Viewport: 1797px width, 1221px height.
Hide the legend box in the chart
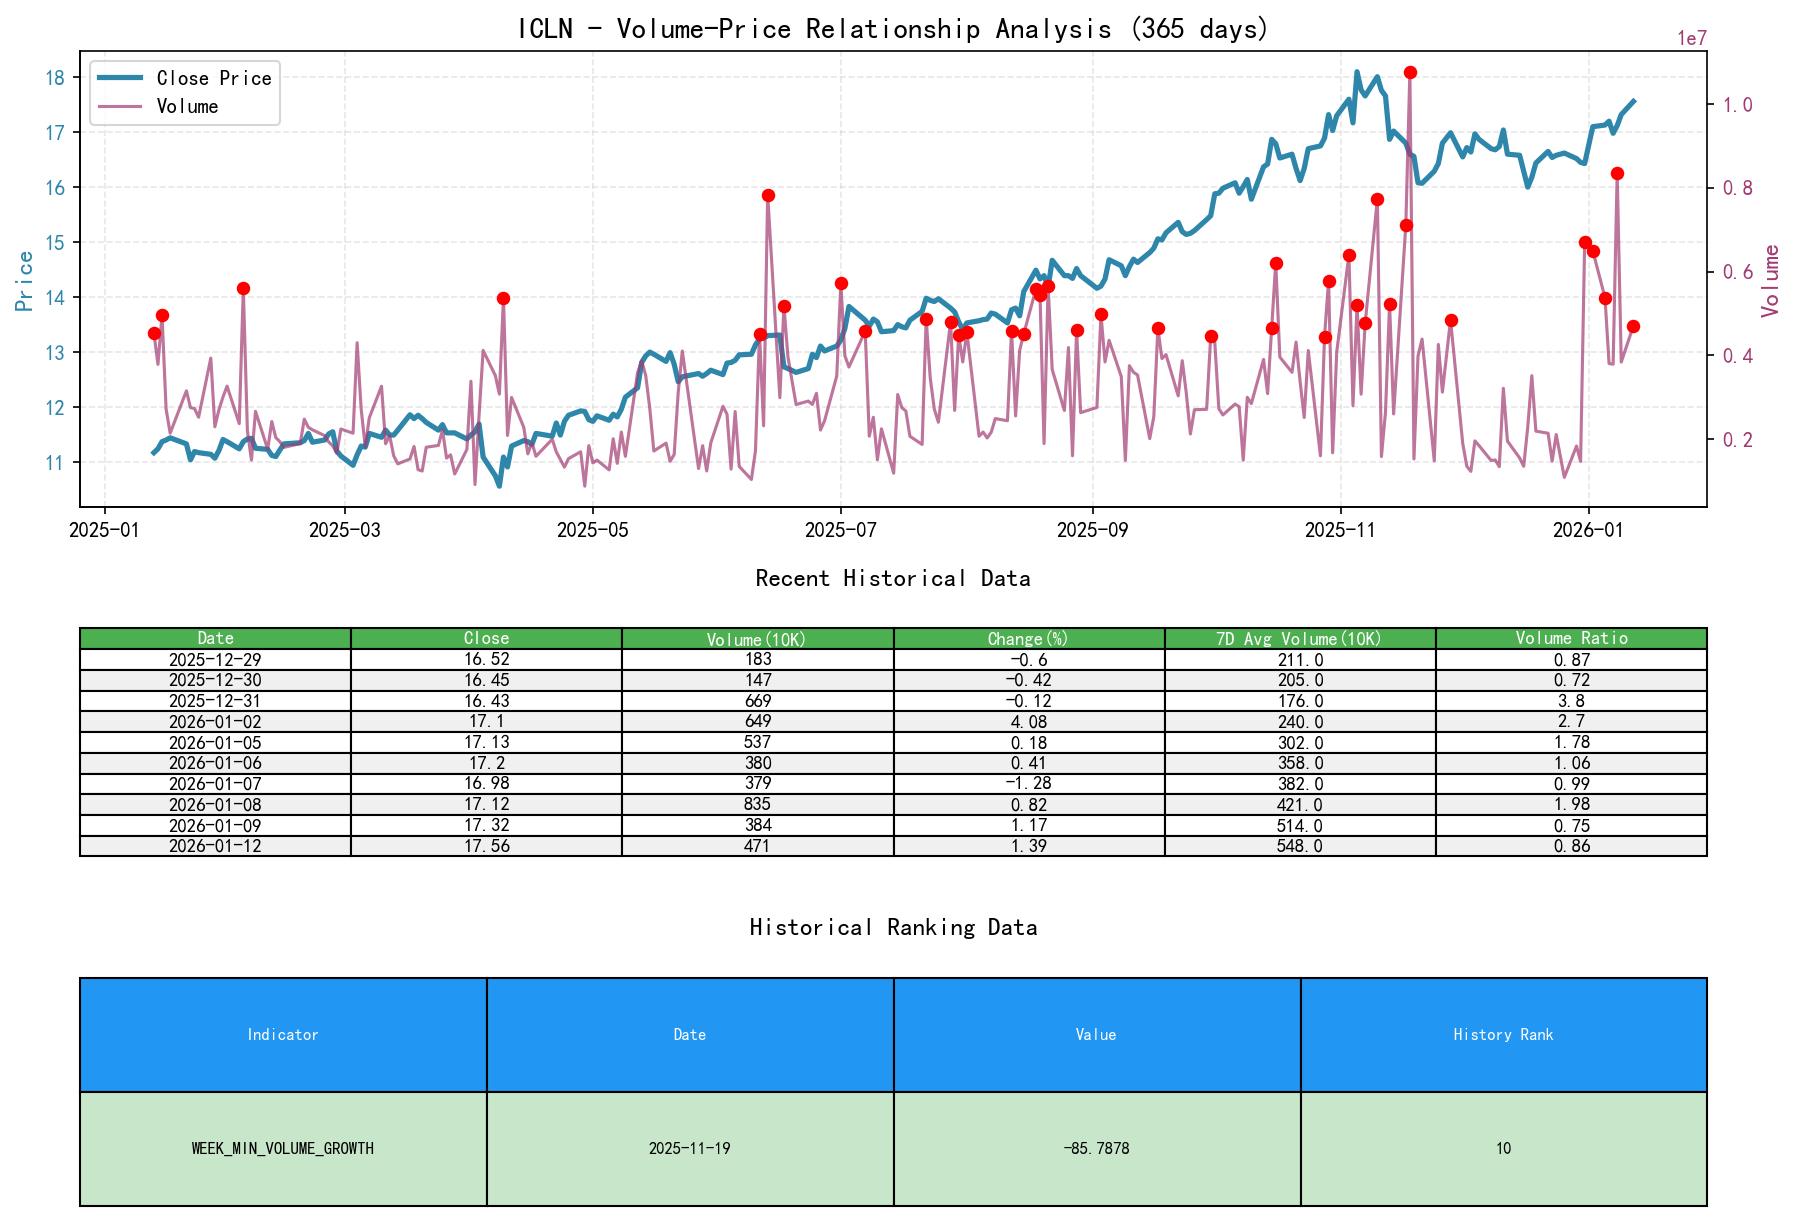point(183,92)
